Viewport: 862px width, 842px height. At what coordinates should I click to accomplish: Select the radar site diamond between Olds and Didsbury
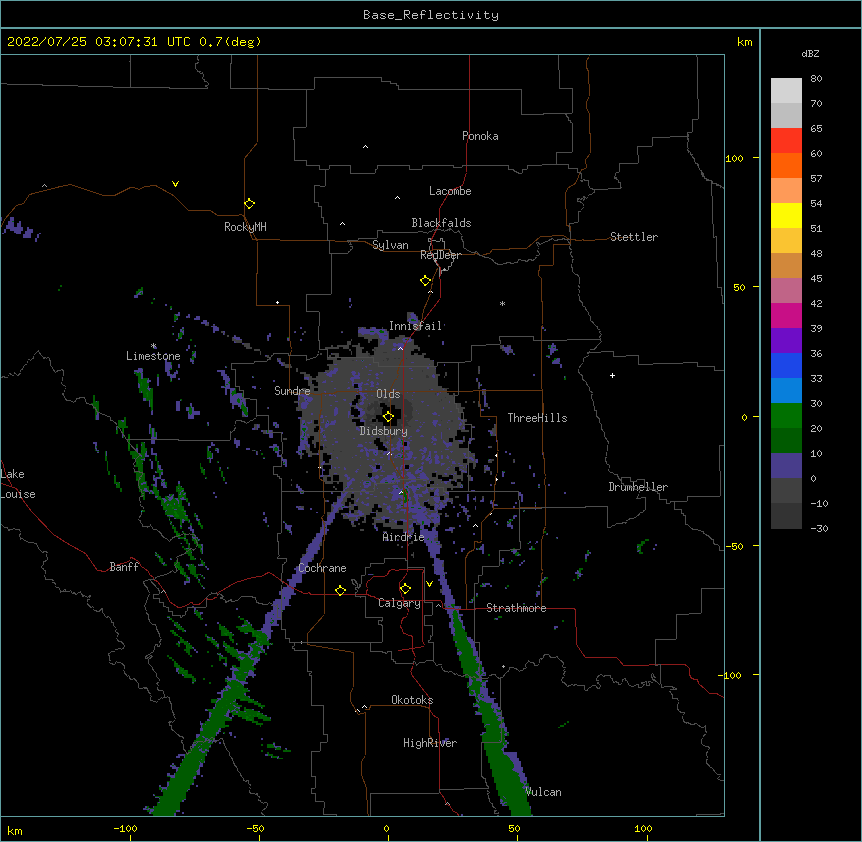tap(388, 417)
